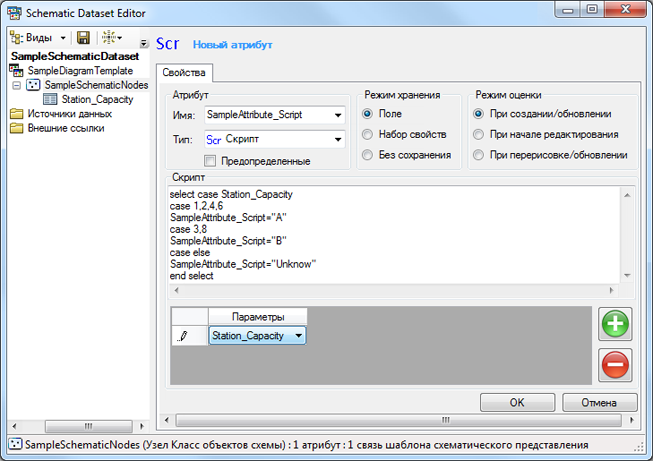The height and width of the screenshot is (461, 653).
Task: Select SampleDiagramTemplate in the tree
Action: (78, 71)
